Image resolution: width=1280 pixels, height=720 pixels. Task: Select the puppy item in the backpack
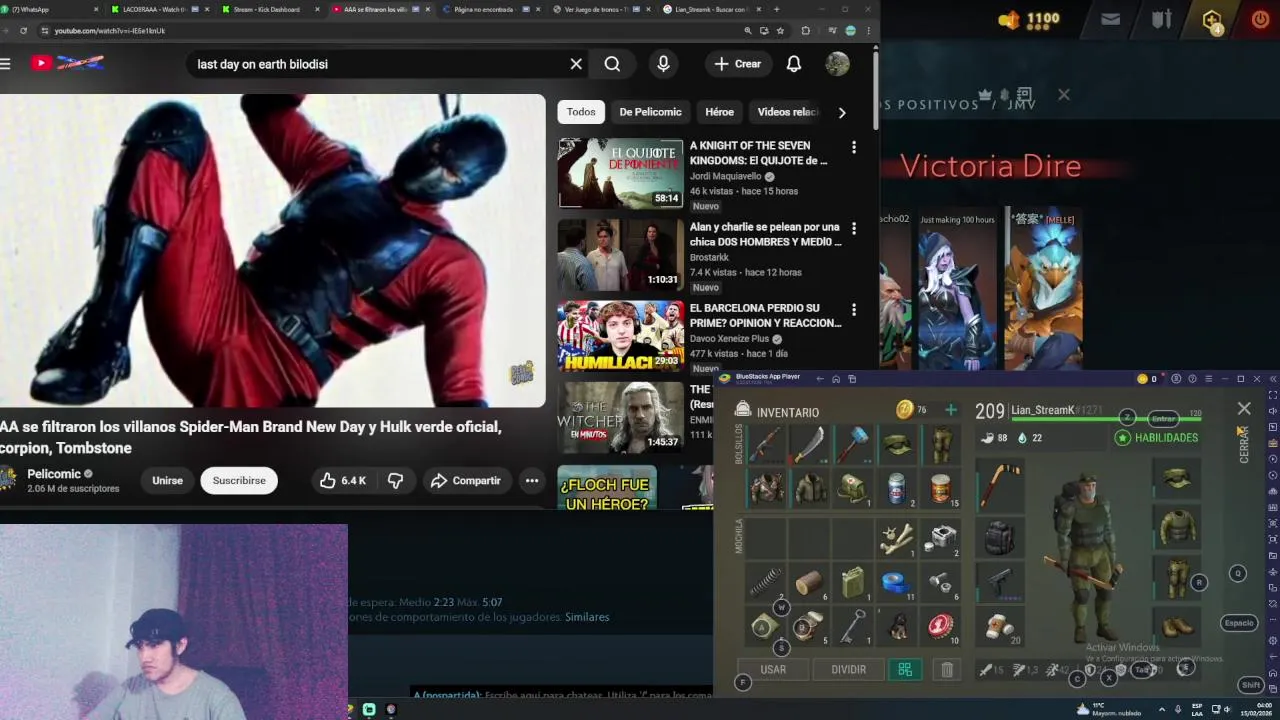[x=897, y=626]
